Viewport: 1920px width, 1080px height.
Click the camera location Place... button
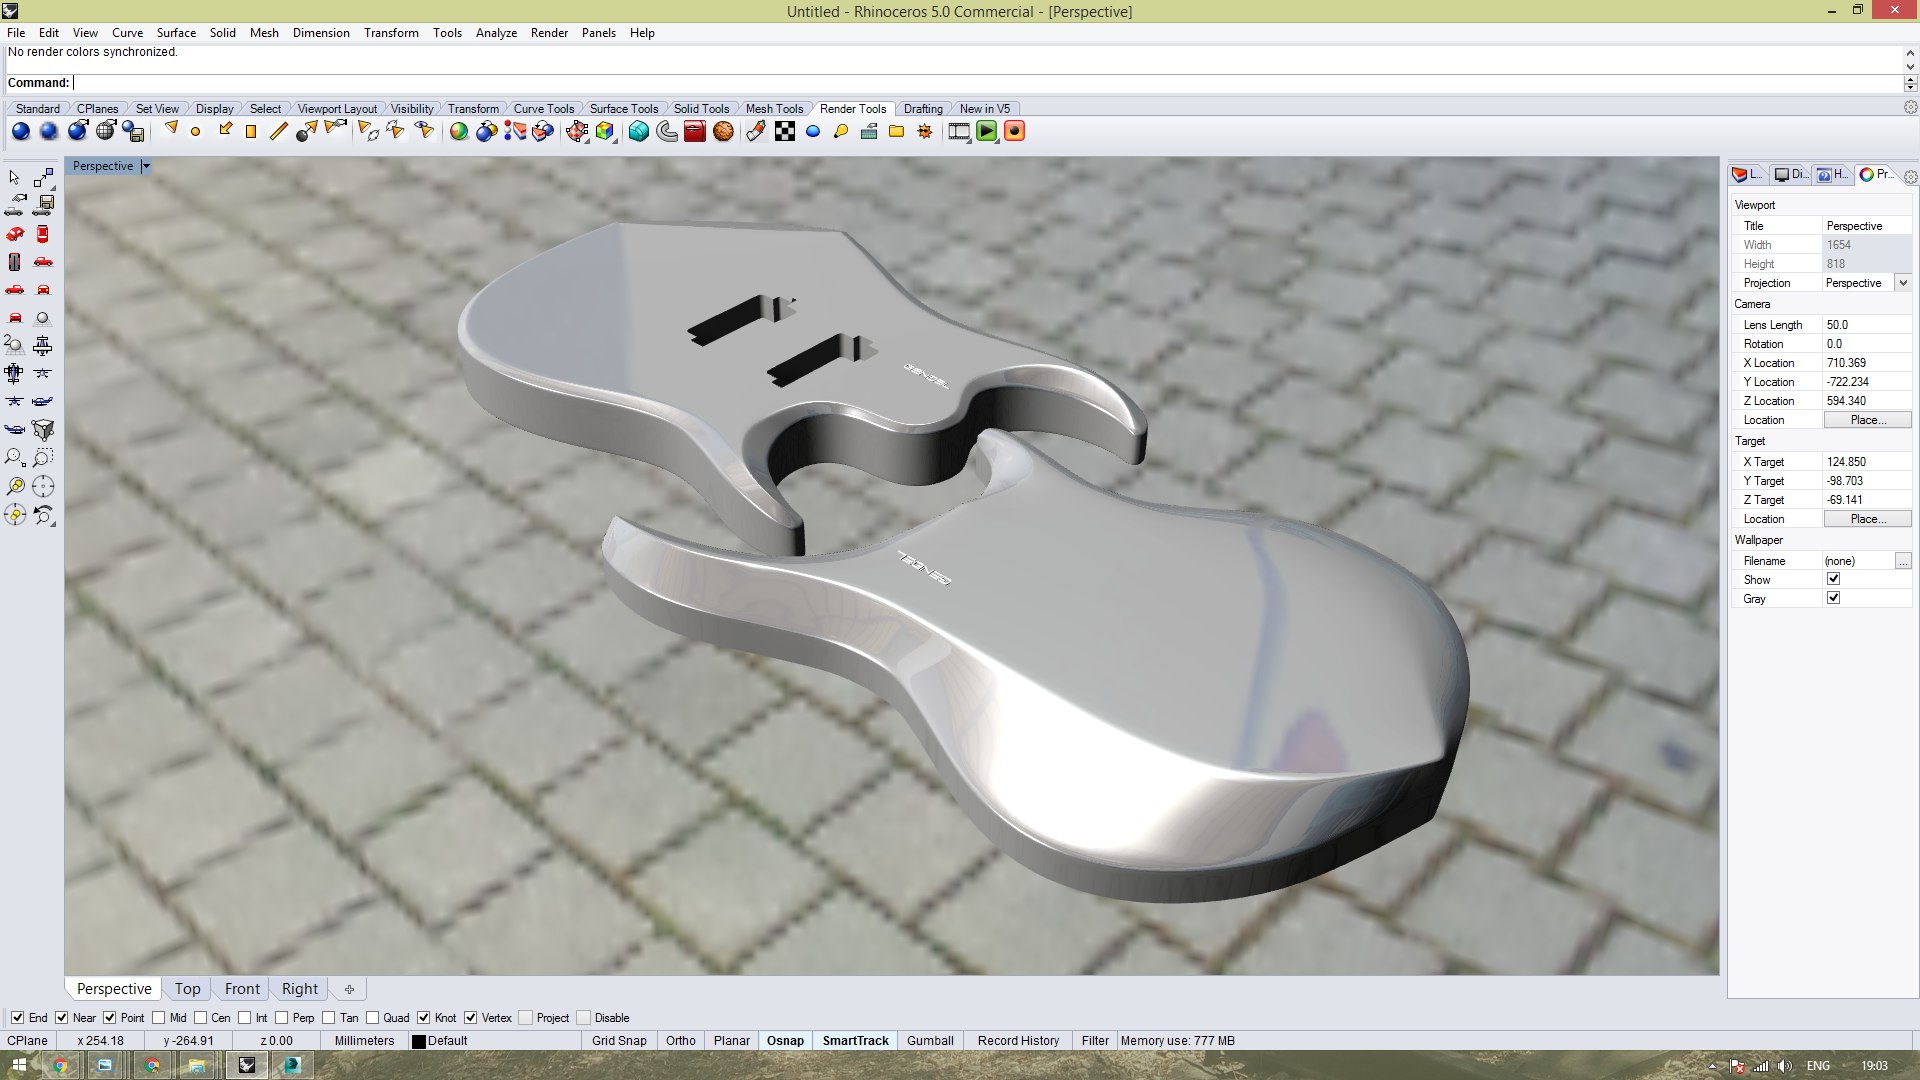[1866, 420]
